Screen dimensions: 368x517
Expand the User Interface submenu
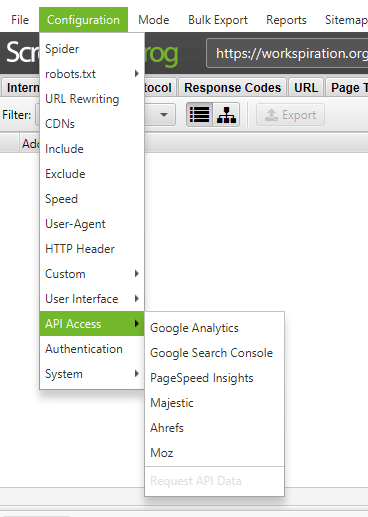coord(92,299)
